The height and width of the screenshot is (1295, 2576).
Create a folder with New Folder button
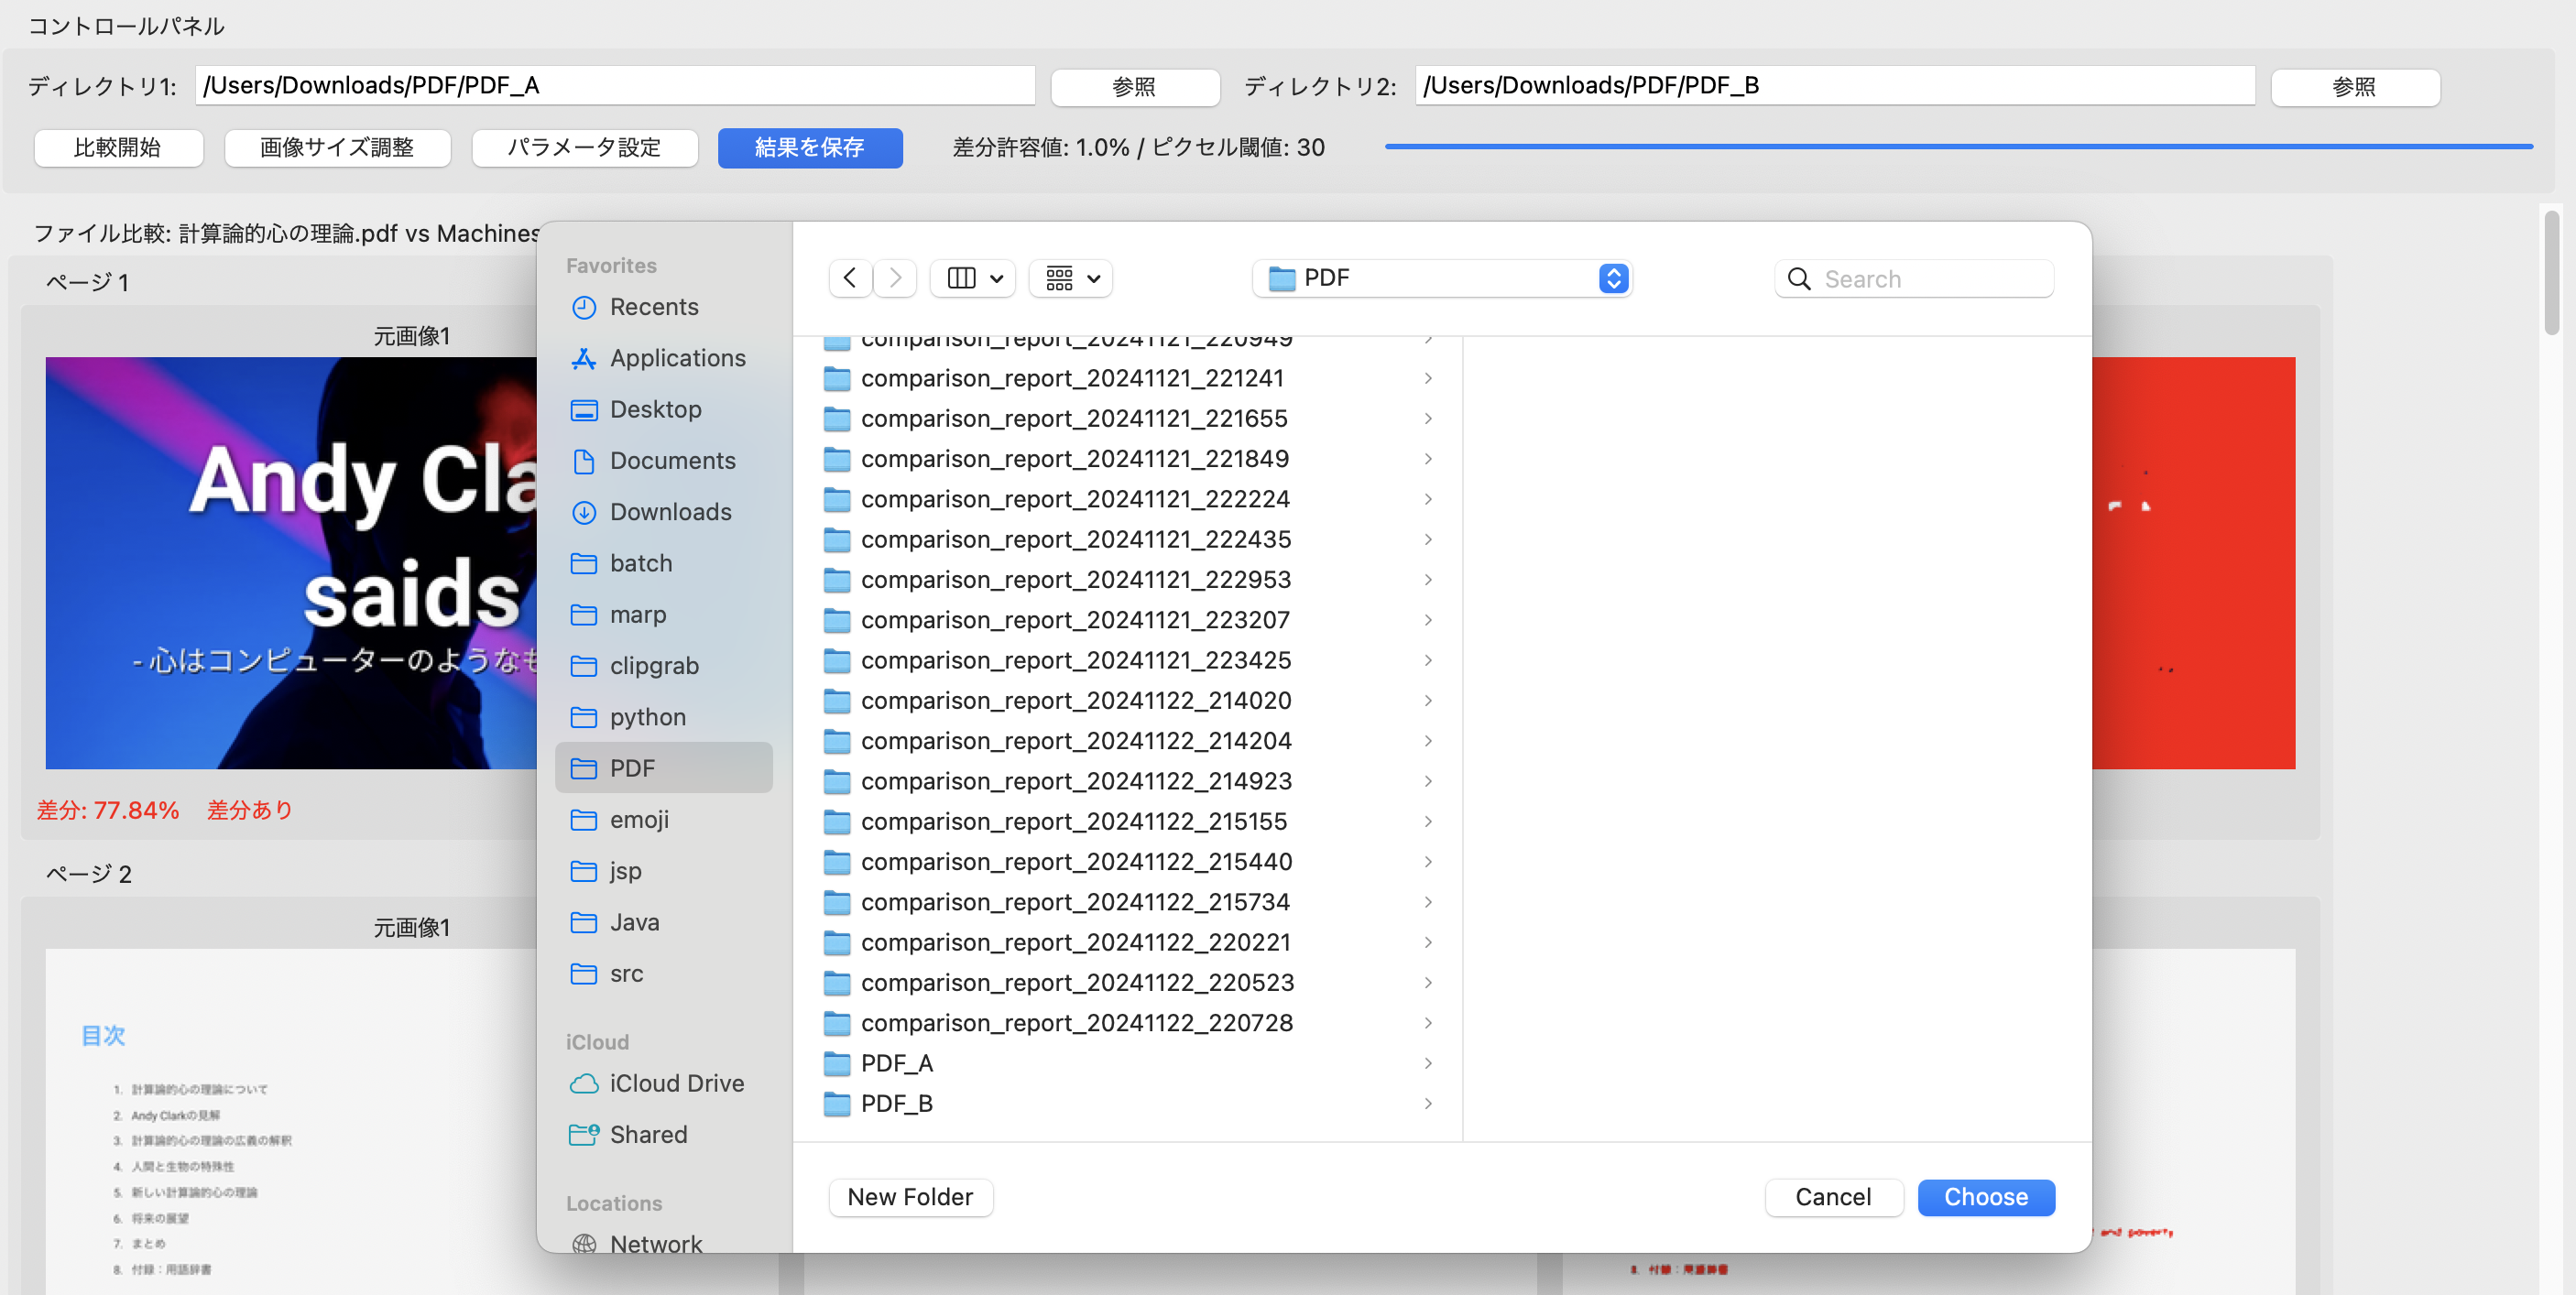(909, 1197)
